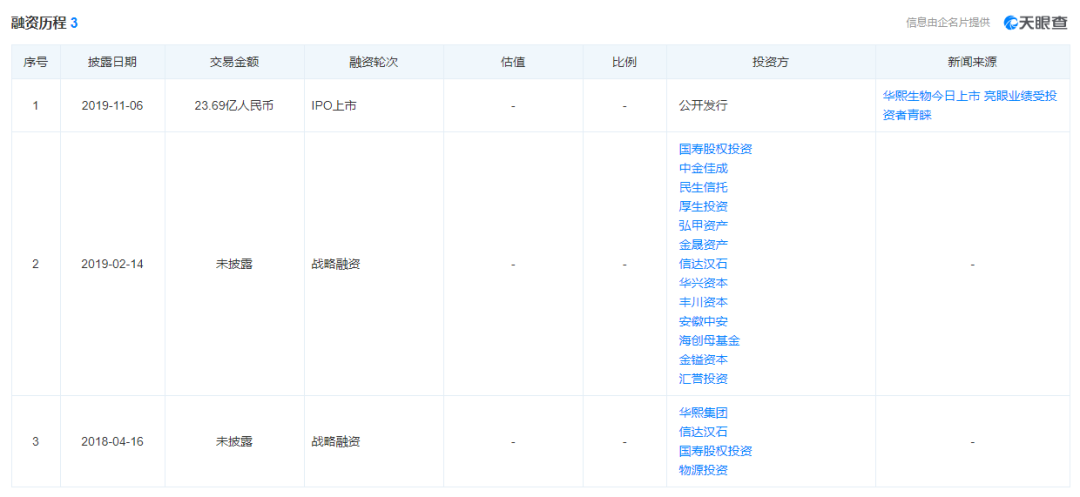Open investor link 金晟资产
Image resolution: width=1080 pixels, height=497 pixels.
tap(703, 244)
